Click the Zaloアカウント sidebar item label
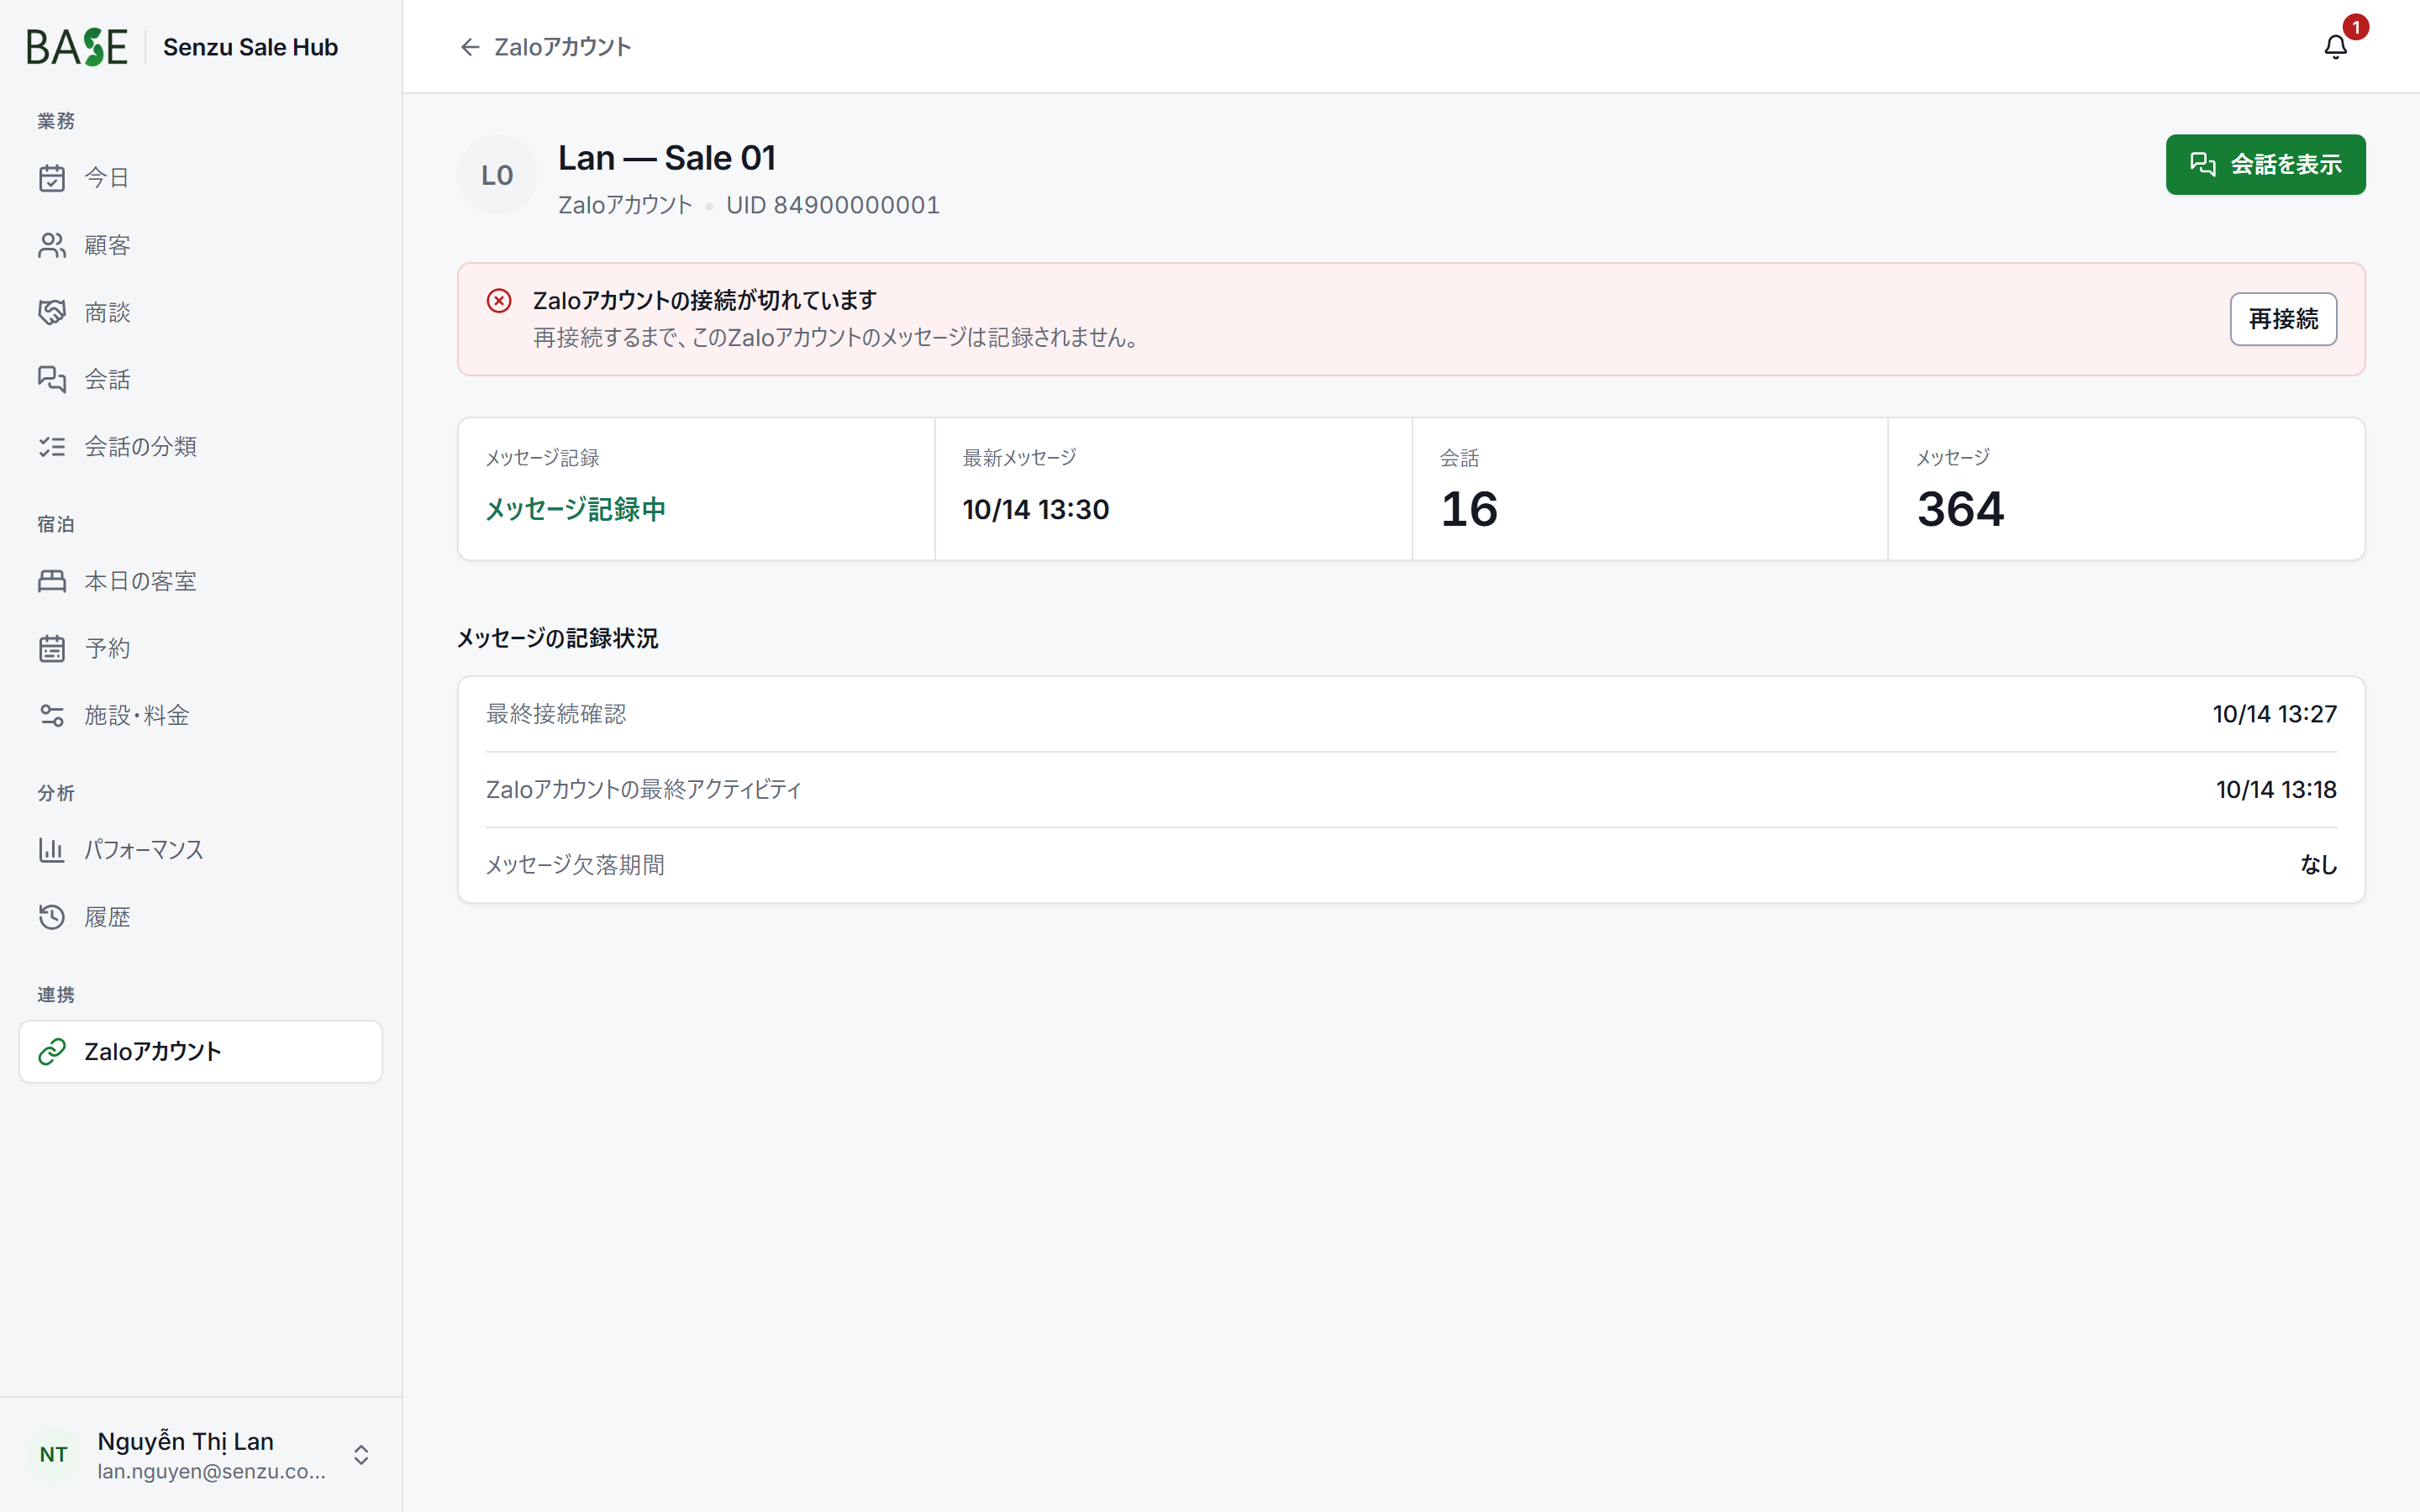Viewport: 2420px width, 1512px height. (153, 1051)
